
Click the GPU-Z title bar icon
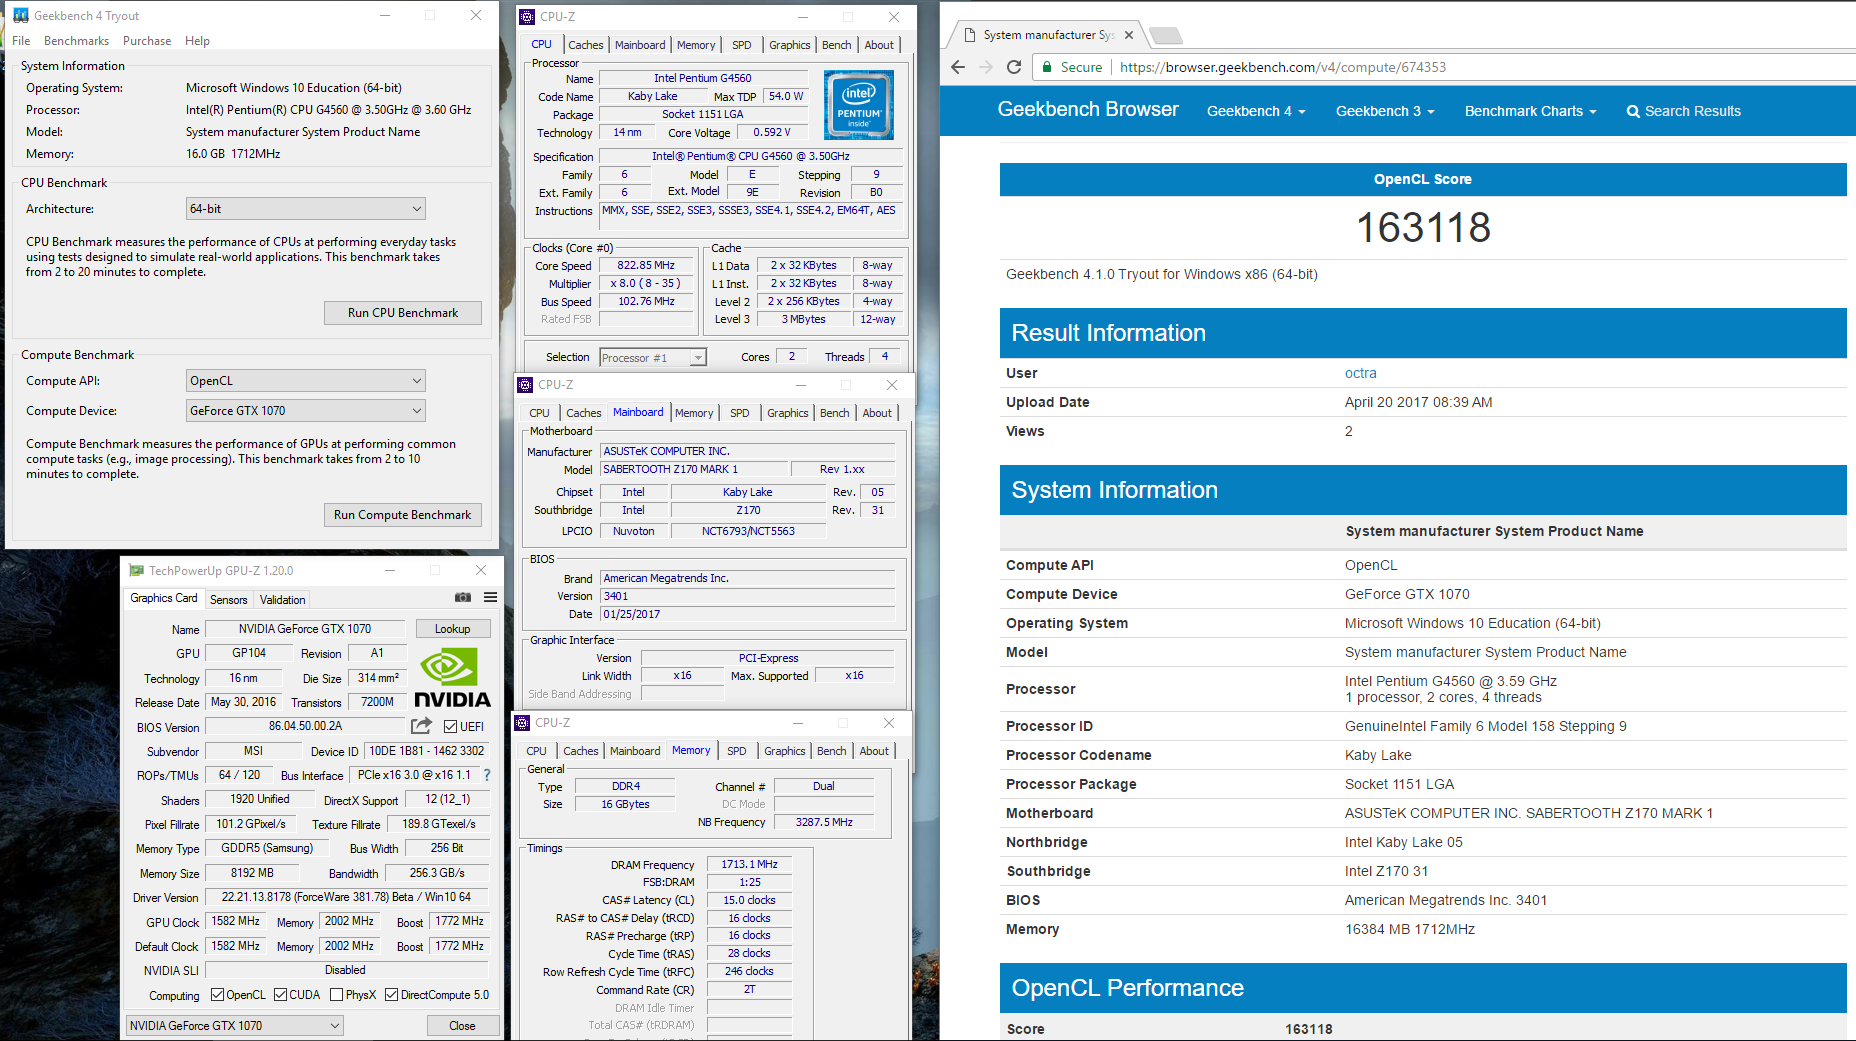coord(137,571)
